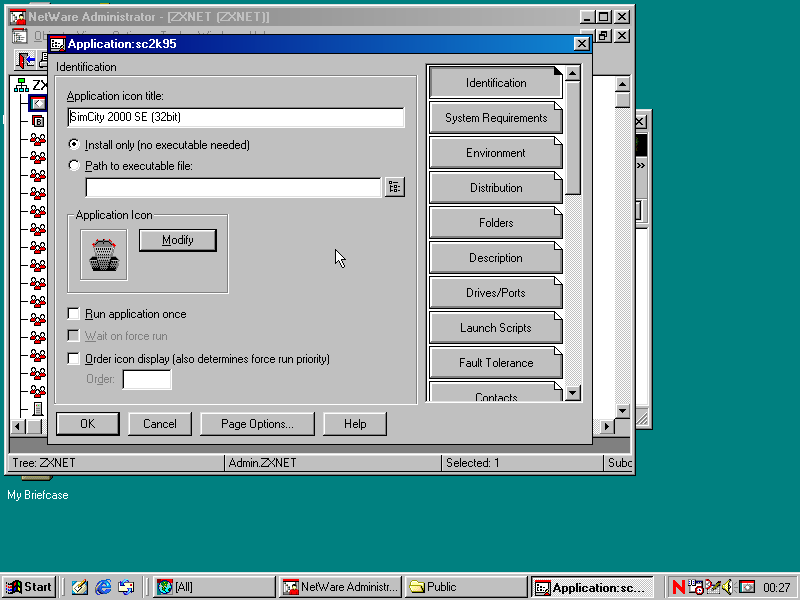Open the volume control tray icon

[x=728, y=587]
